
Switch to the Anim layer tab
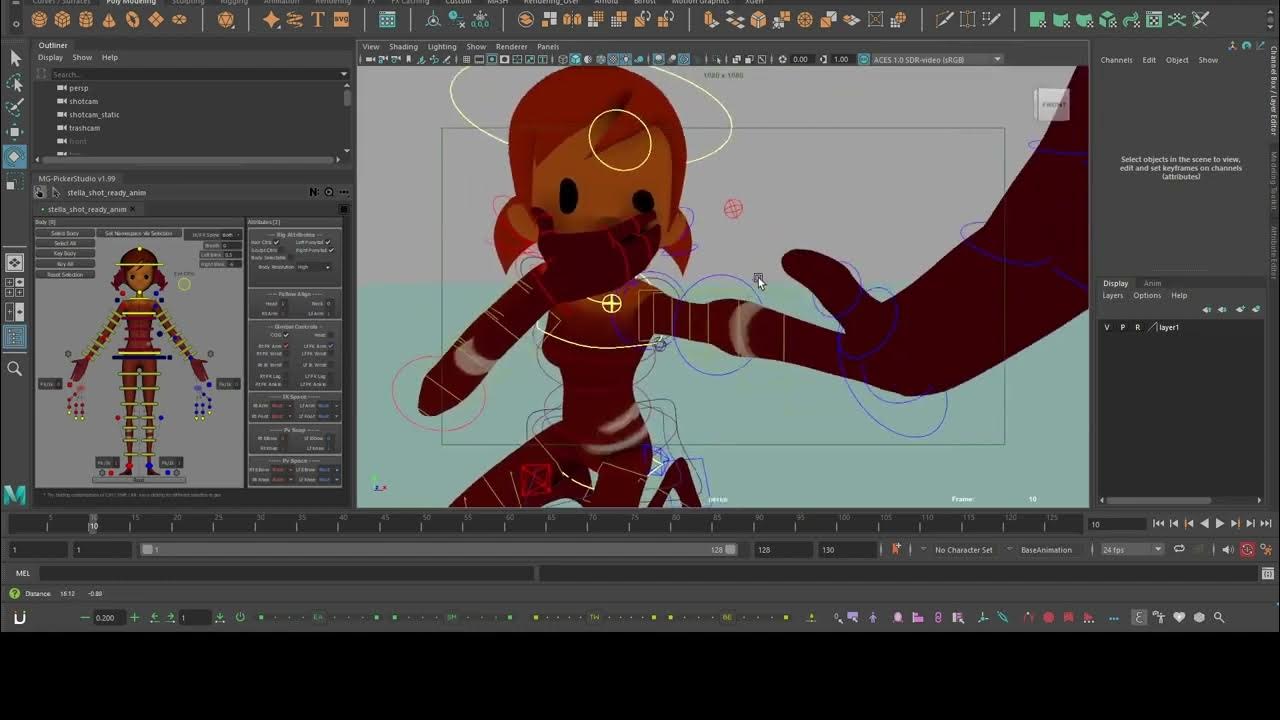(1152, 283)
